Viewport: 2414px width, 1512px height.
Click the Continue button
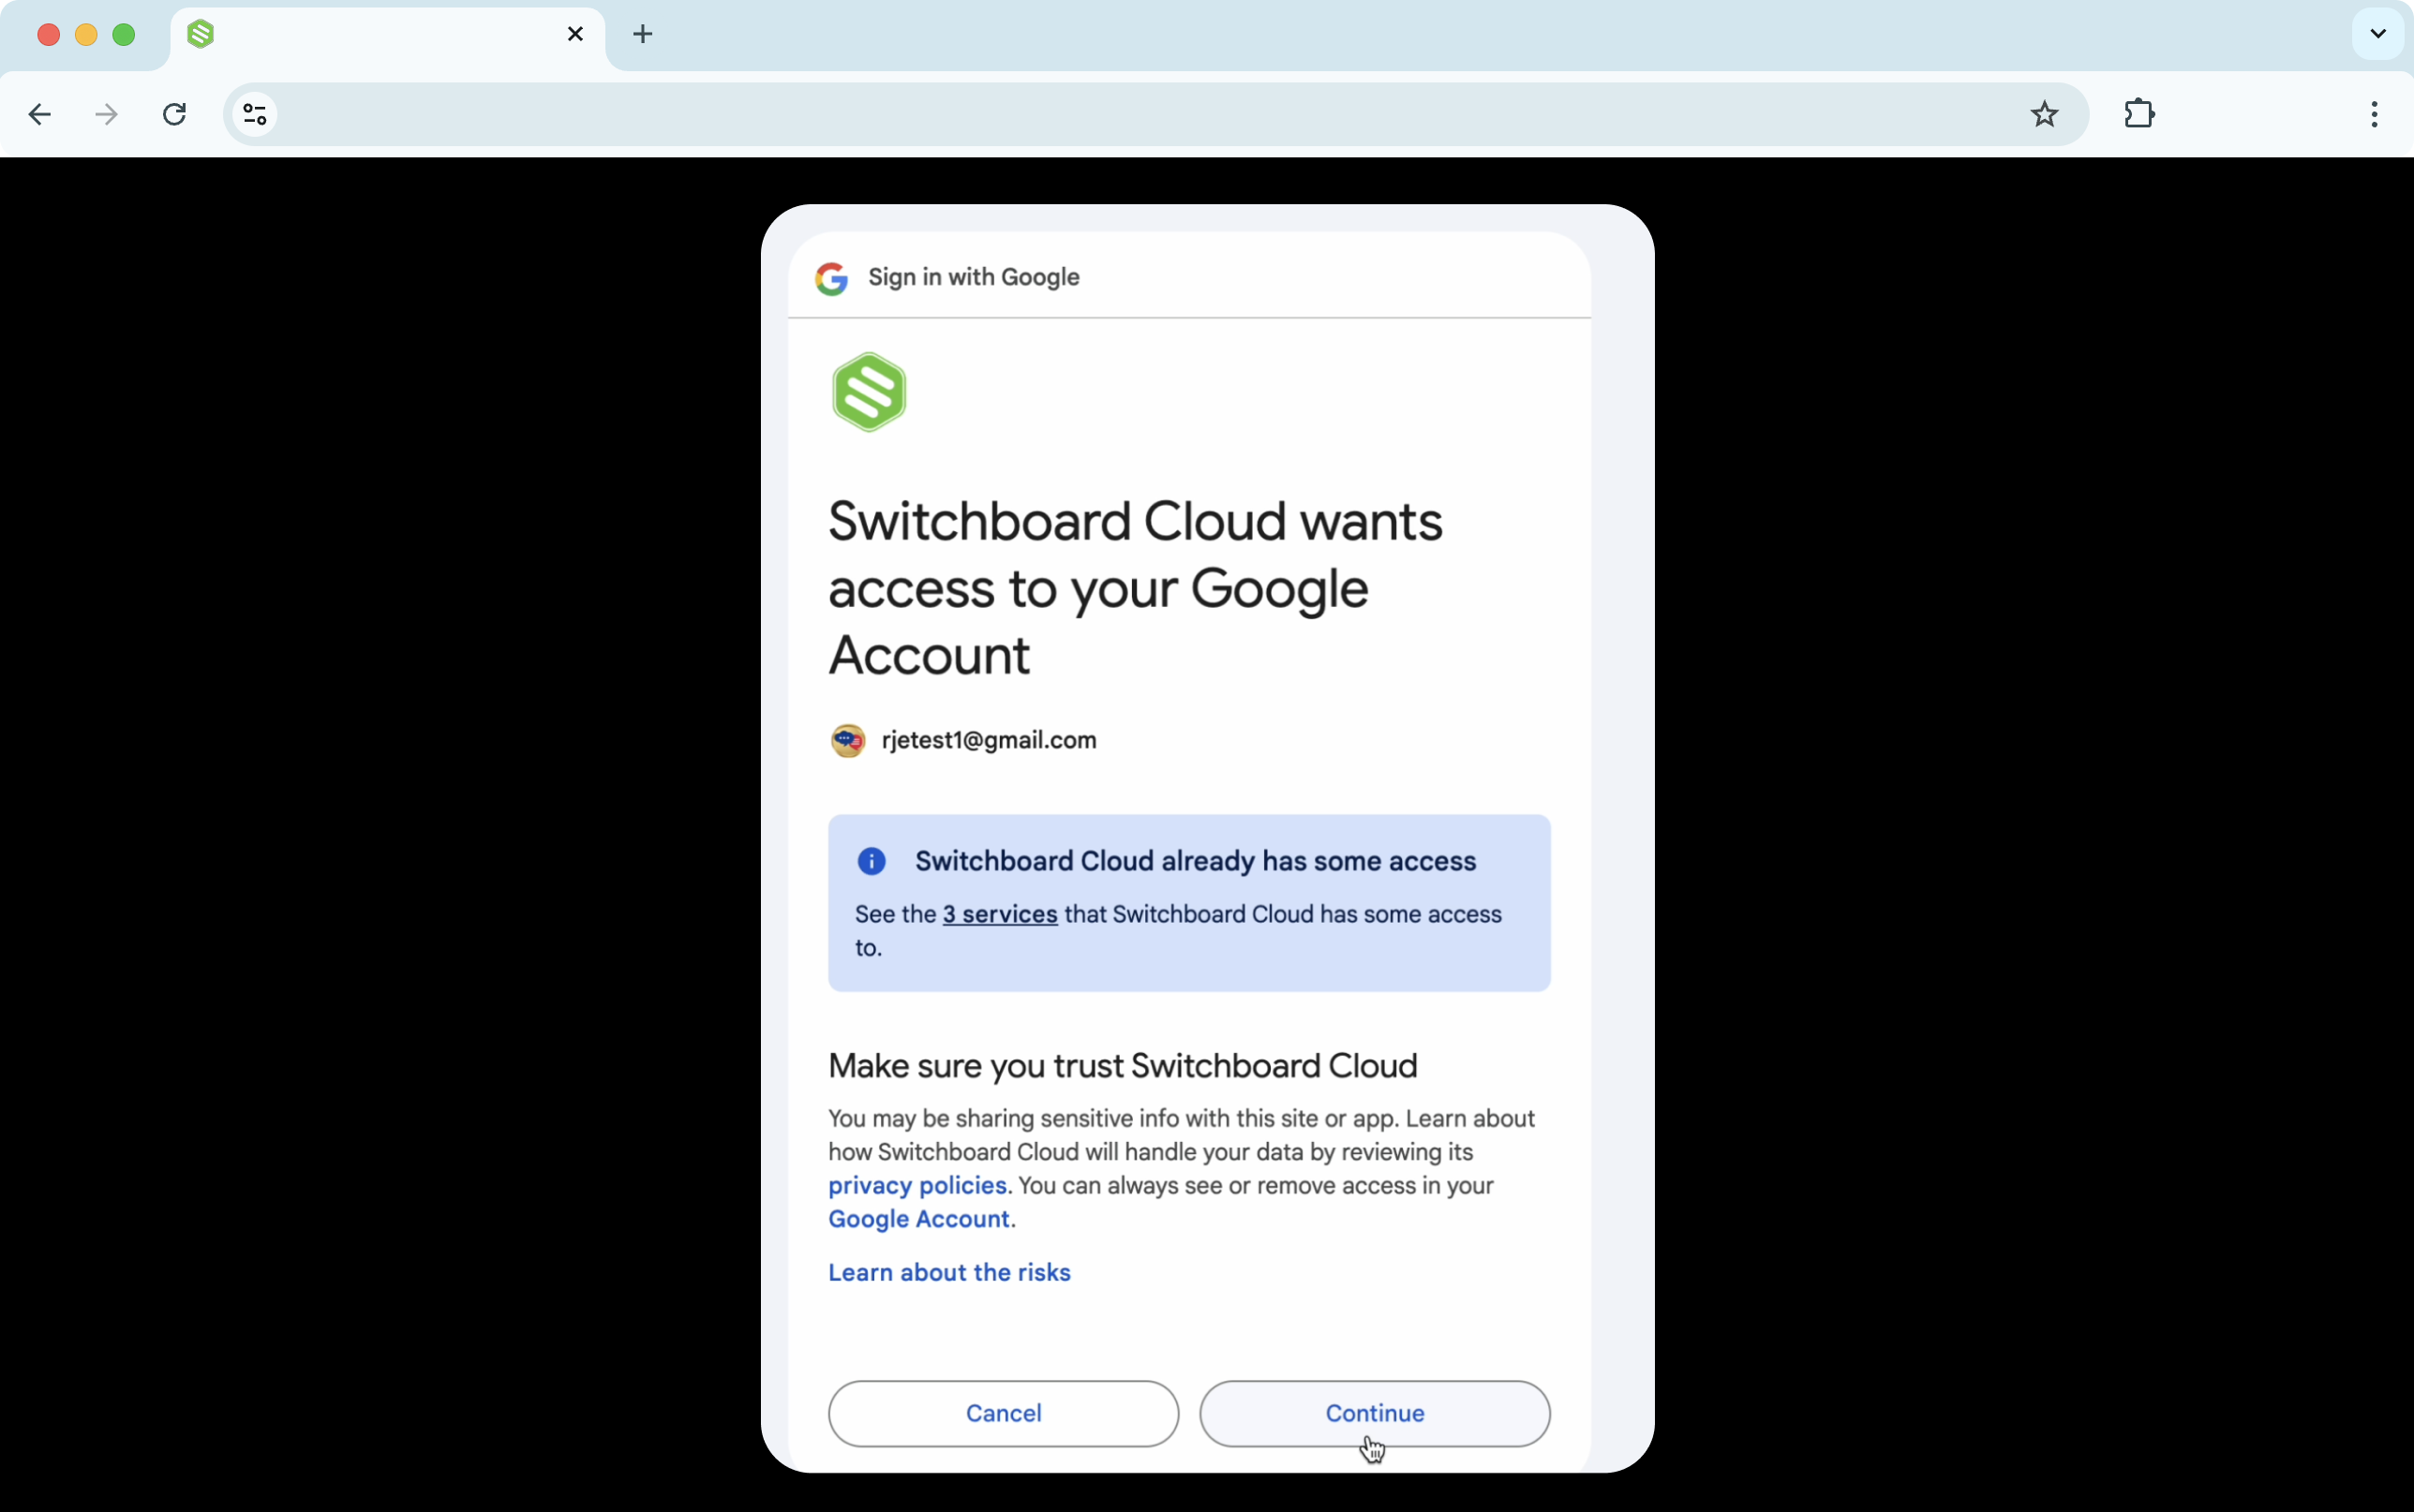[1374, 1413]
